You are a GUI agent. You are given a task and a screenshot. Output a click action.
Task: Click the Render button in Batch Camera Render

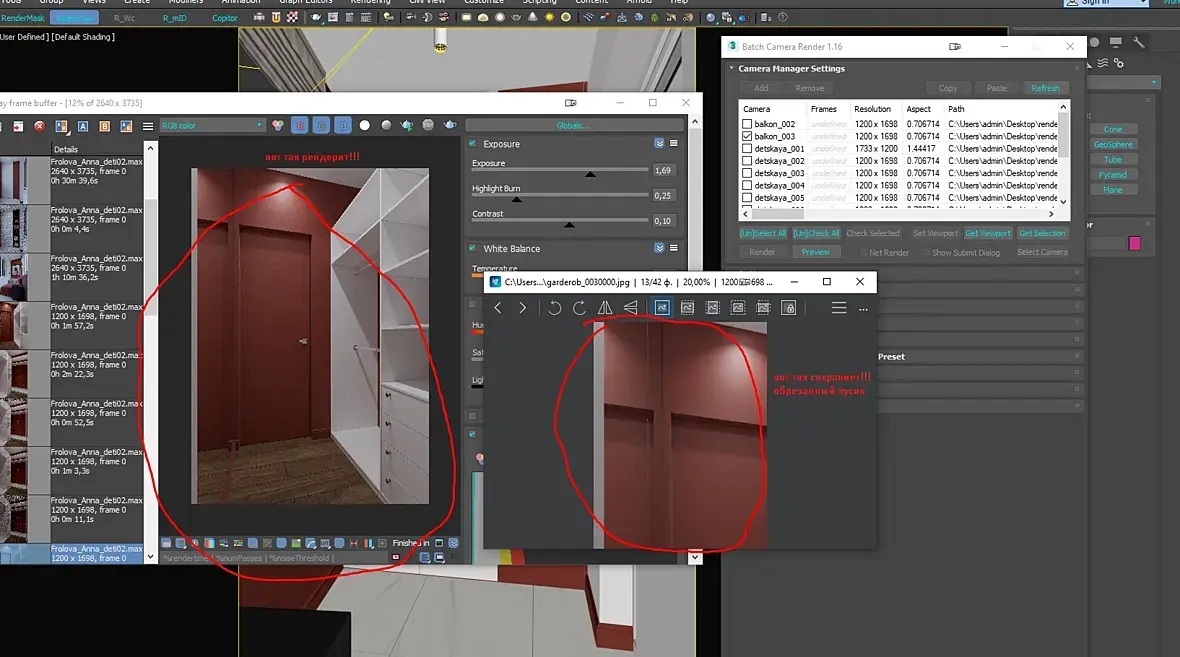[762, 252]
